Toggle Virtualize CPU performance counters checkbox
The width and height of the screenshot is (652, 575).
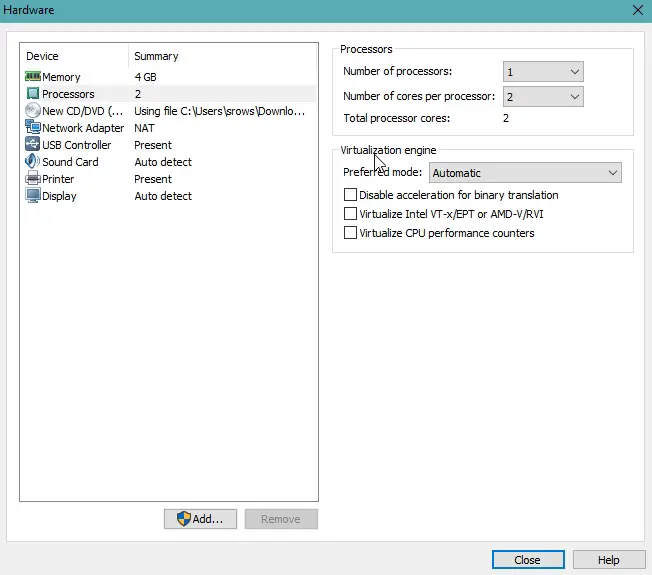pos(350,232)
